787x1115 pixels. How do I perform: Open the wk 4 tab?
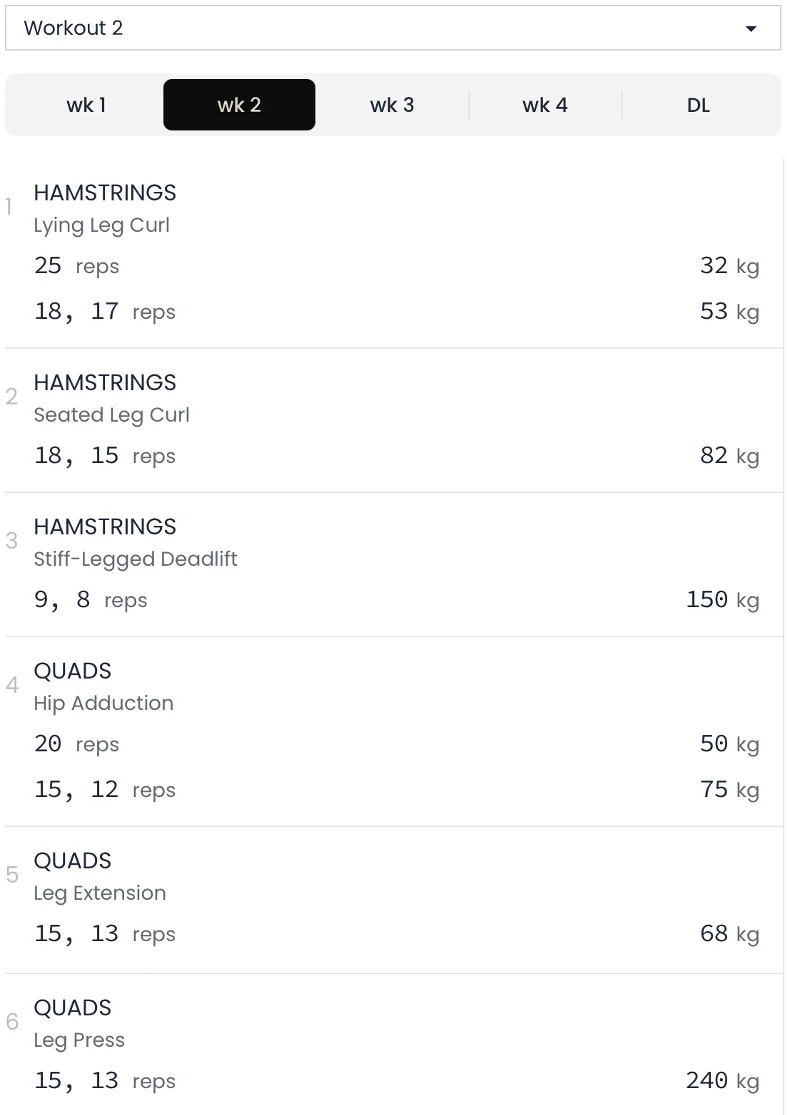pyautogui.click(x=545, y=105)
